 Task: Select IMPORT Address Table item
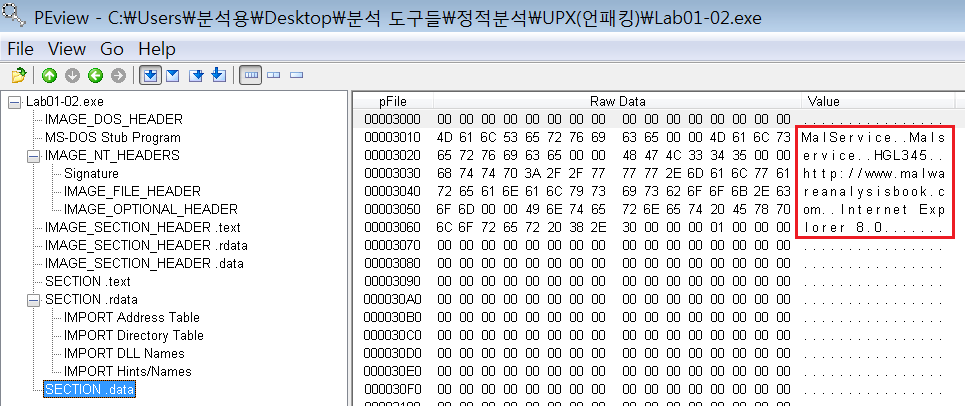coord(132,317)
